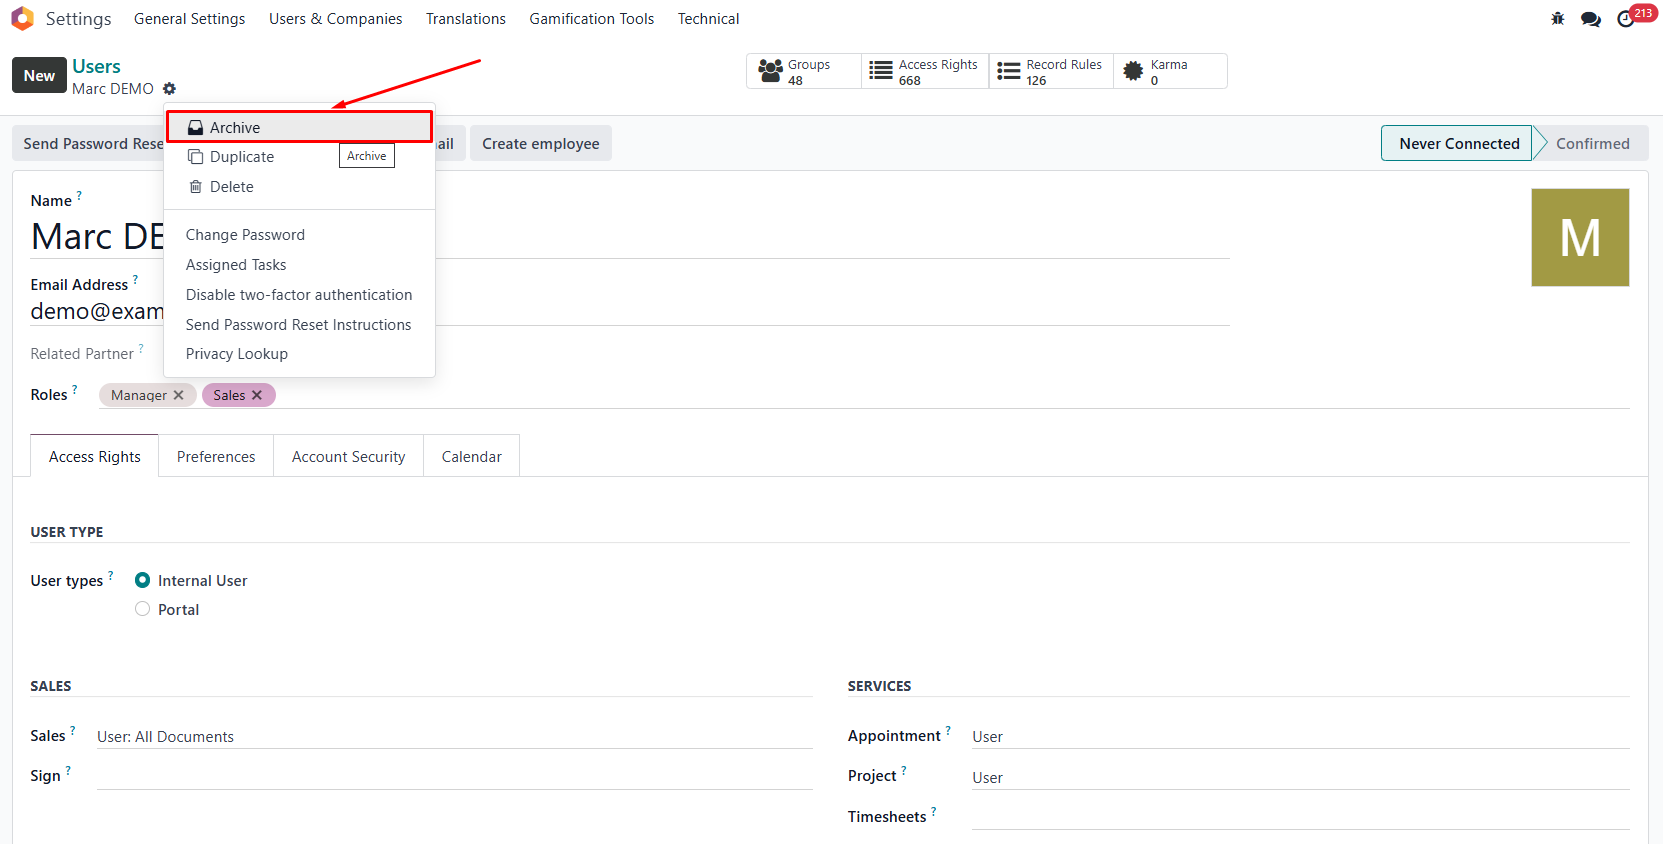The height and width of the screenshot is (844, 1663).
Task: Set the status to Confirmed
Action: pyautogui.click(x=1592, y=144)
